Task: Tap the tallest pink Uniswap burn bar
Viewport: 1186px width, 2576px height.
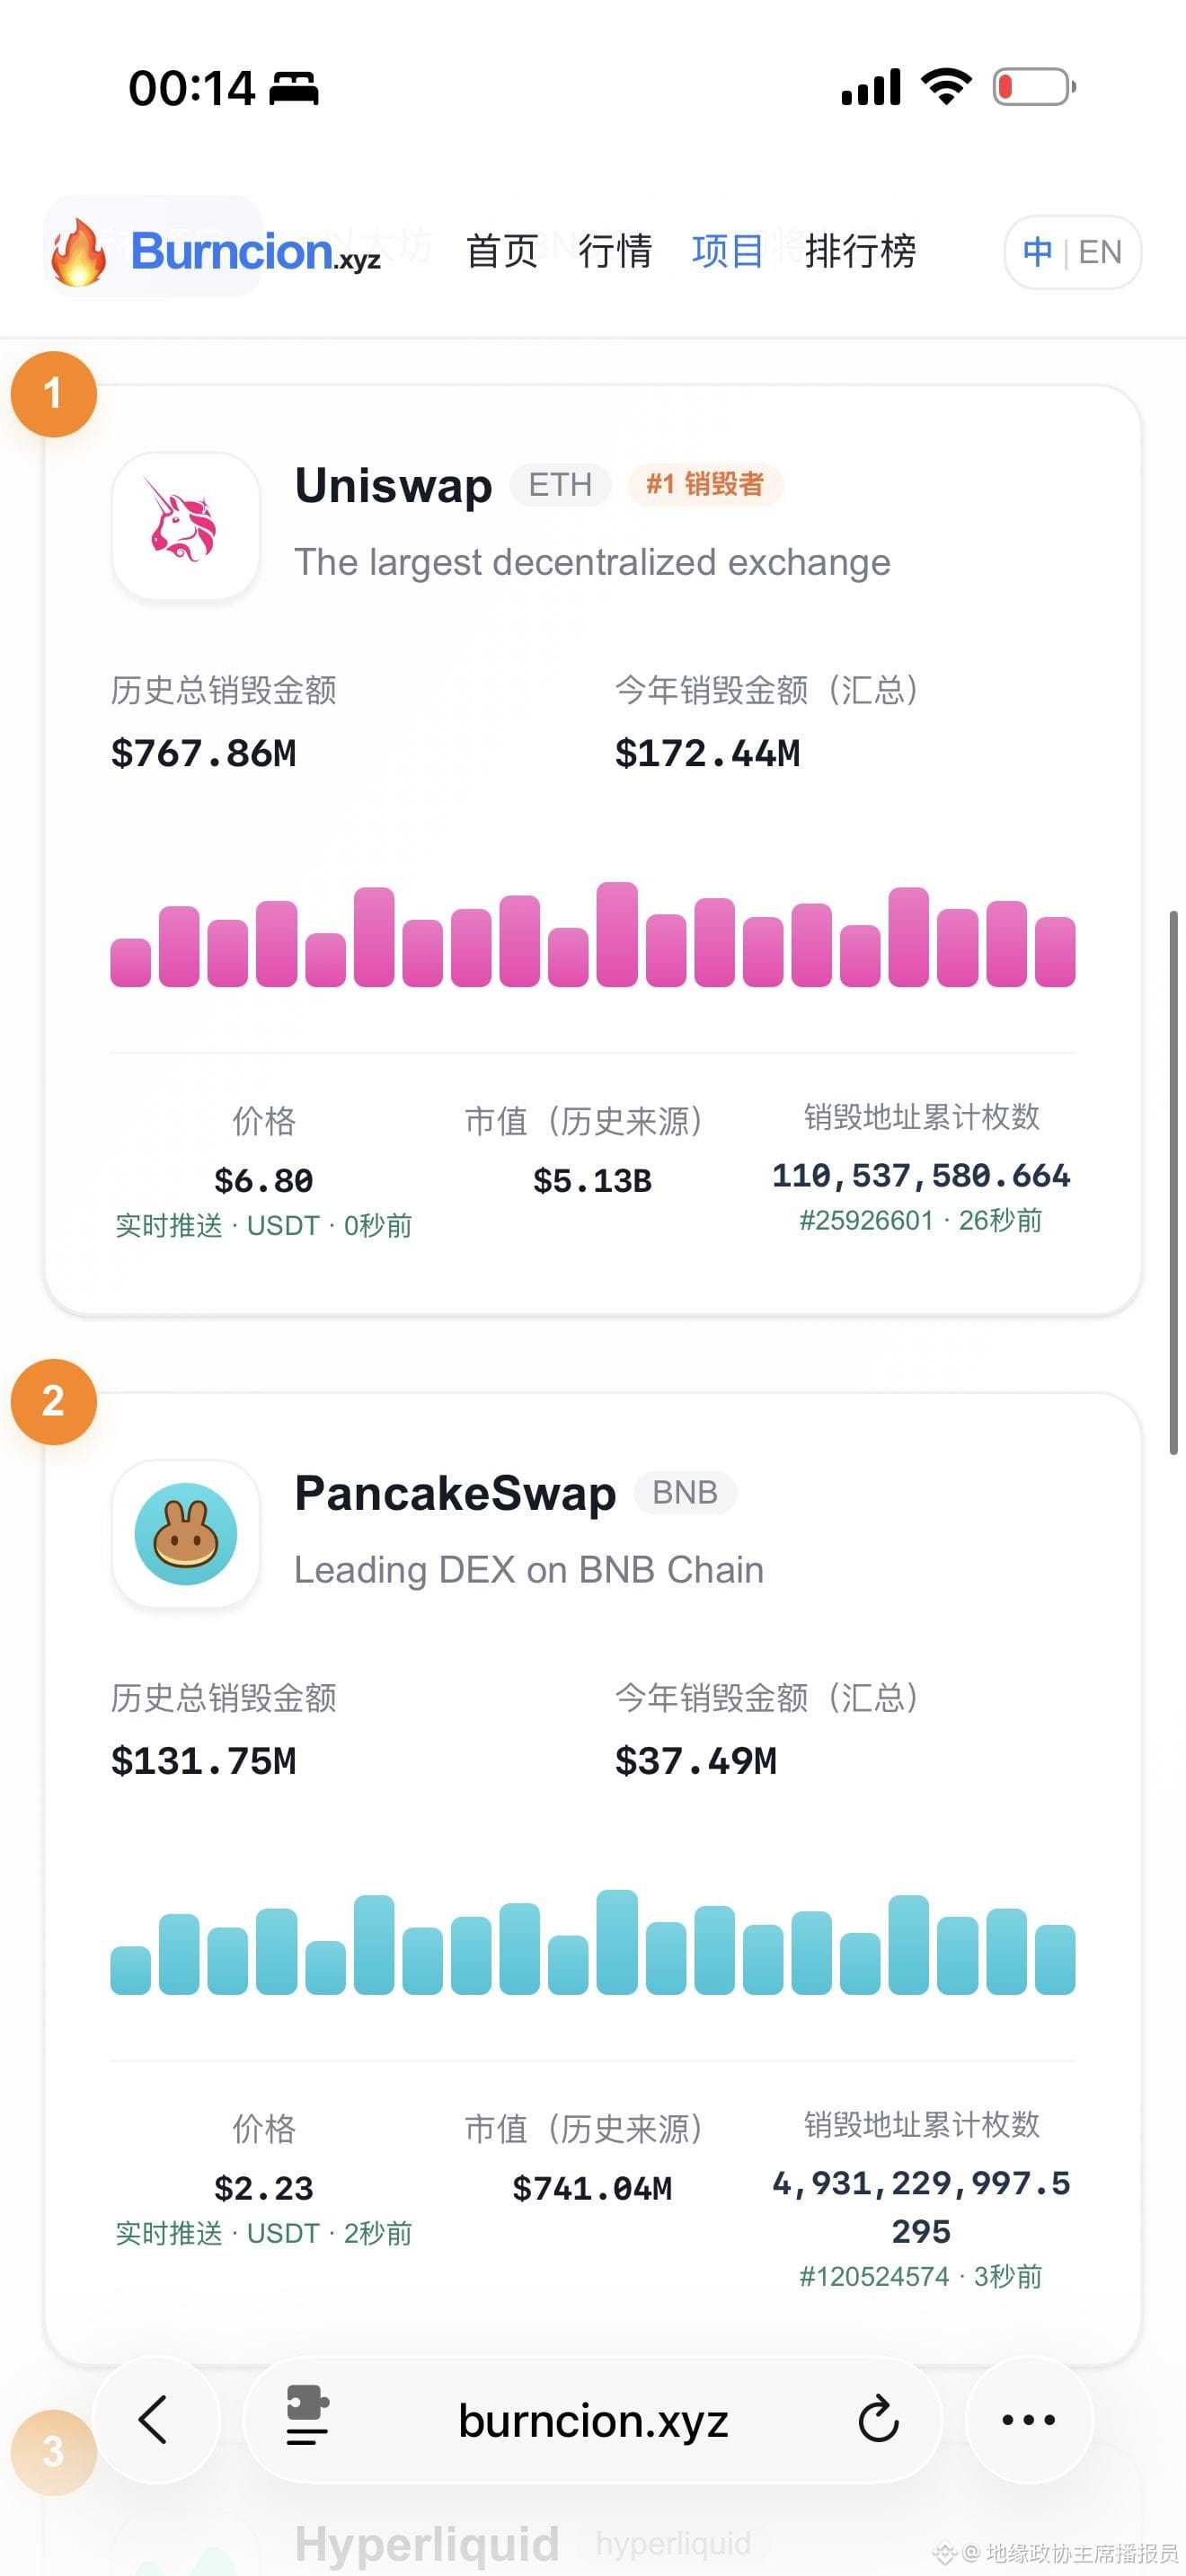Action: (617, 934)
